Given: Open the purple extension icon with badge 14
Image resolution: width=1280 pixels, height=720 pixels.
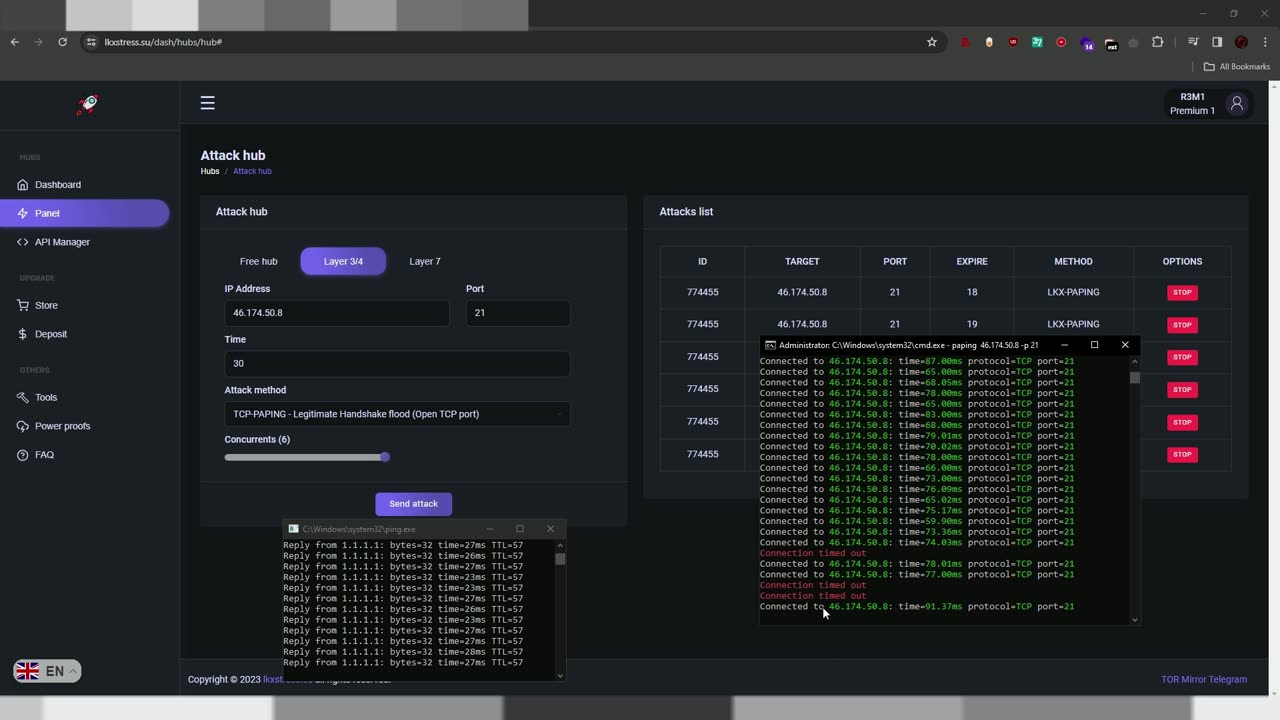Looking at the screenshot, I should tap(1086, 43).
